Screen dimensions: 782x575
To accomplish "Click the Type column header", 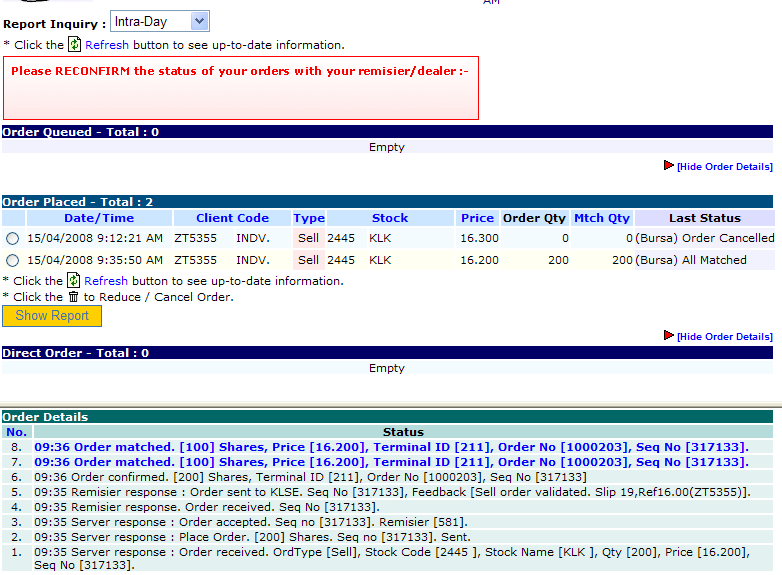I will tap(309, 218).
